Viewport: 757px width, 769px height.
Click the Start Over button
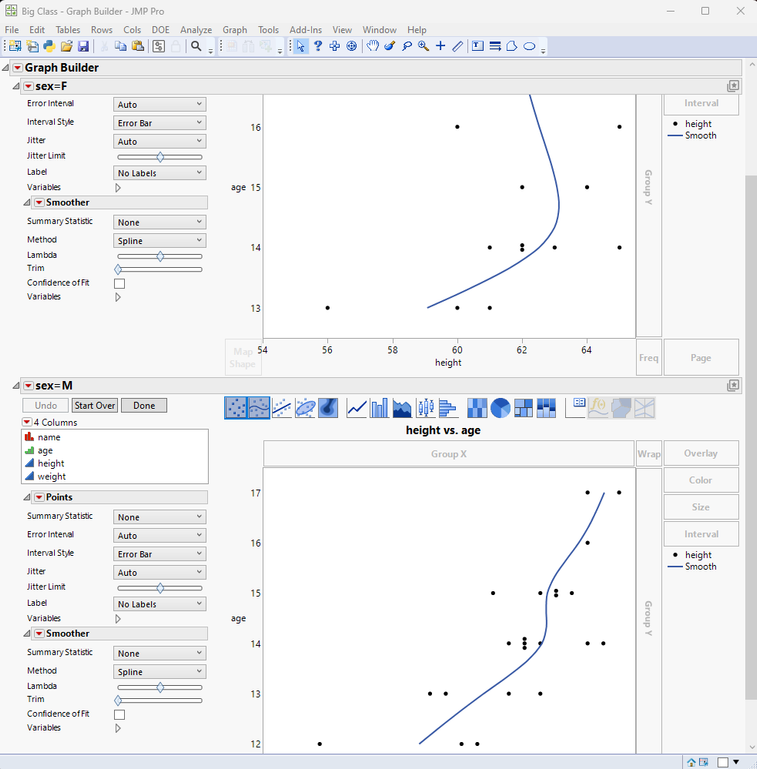95,406
